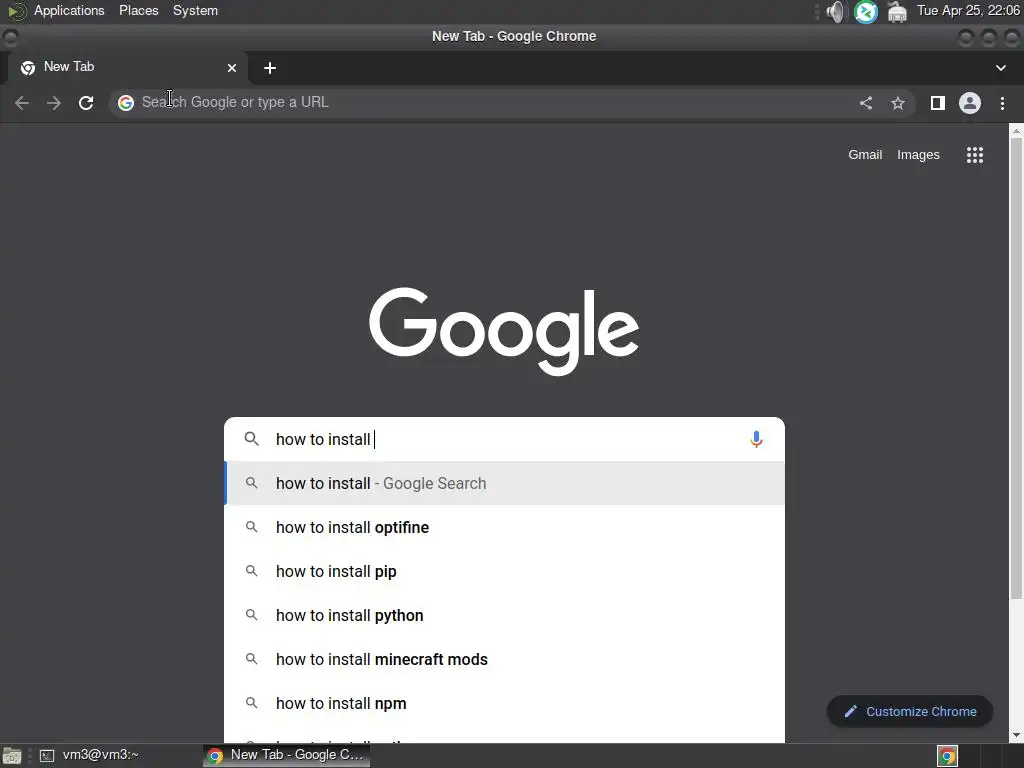Image resolution: width=1024 pixels, height=768 pixels.
Task: Select the 'how to install npm' suggestion
Action: pyautogui.click(x=505, y=703)
